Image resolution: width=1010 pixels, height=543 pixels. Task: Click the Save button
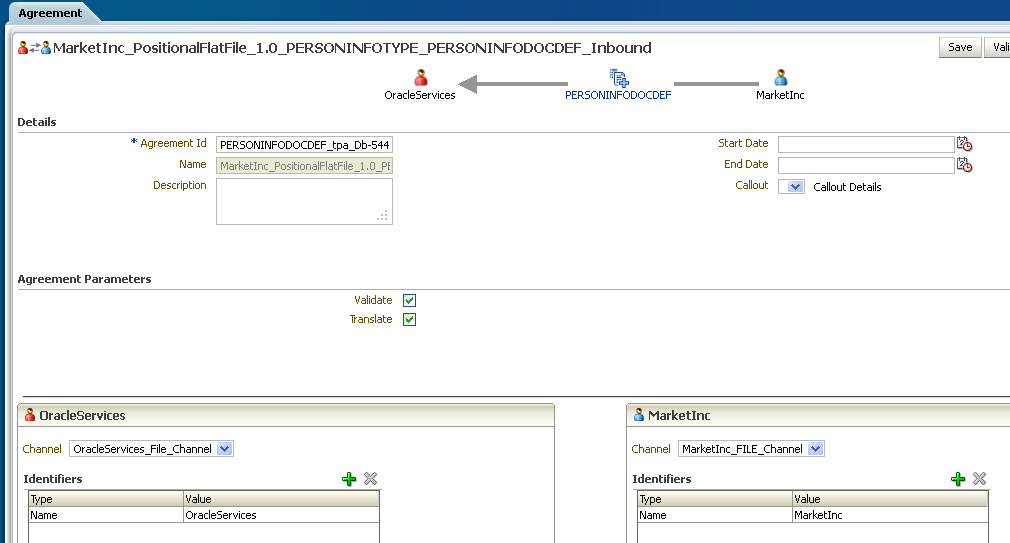(960, 47)
